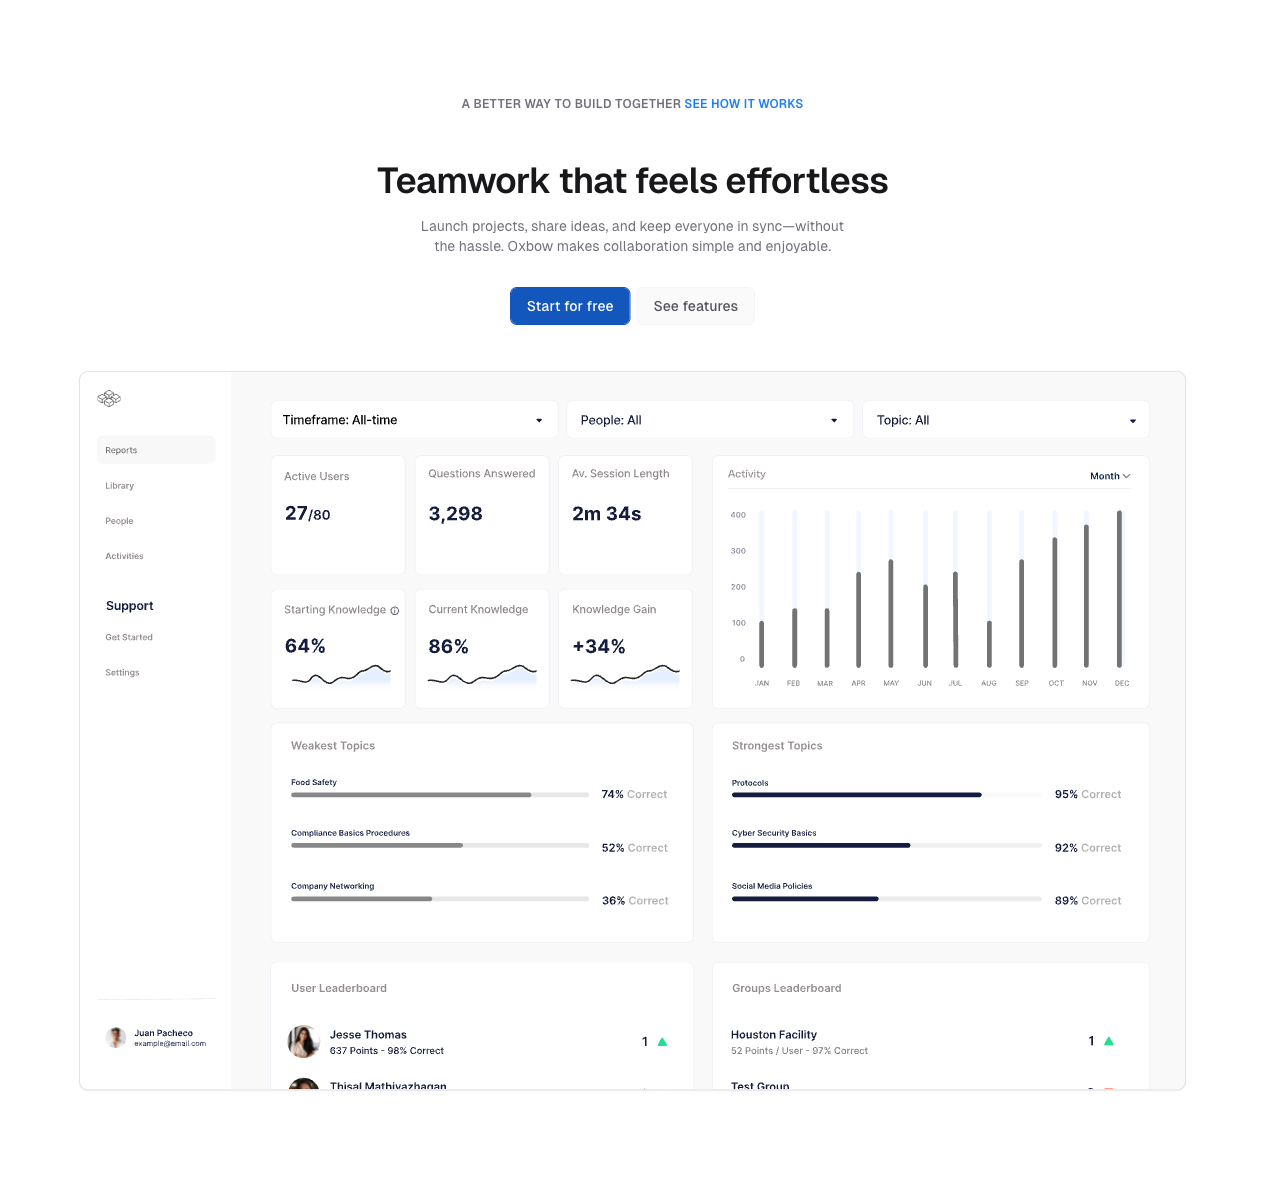
Task: Change the Activity chart Month selector
Action: (1109, 476)
